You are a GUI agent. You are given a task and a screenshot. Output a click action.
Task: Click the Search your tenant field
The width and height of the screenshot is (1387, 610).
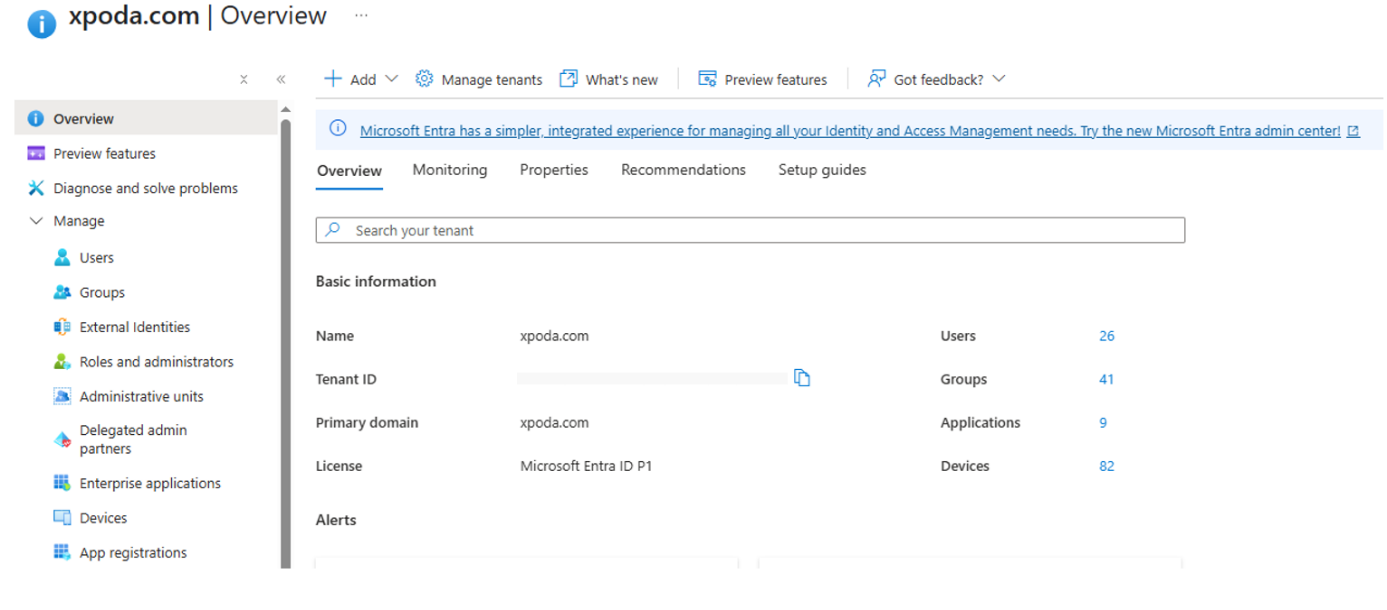750,230
